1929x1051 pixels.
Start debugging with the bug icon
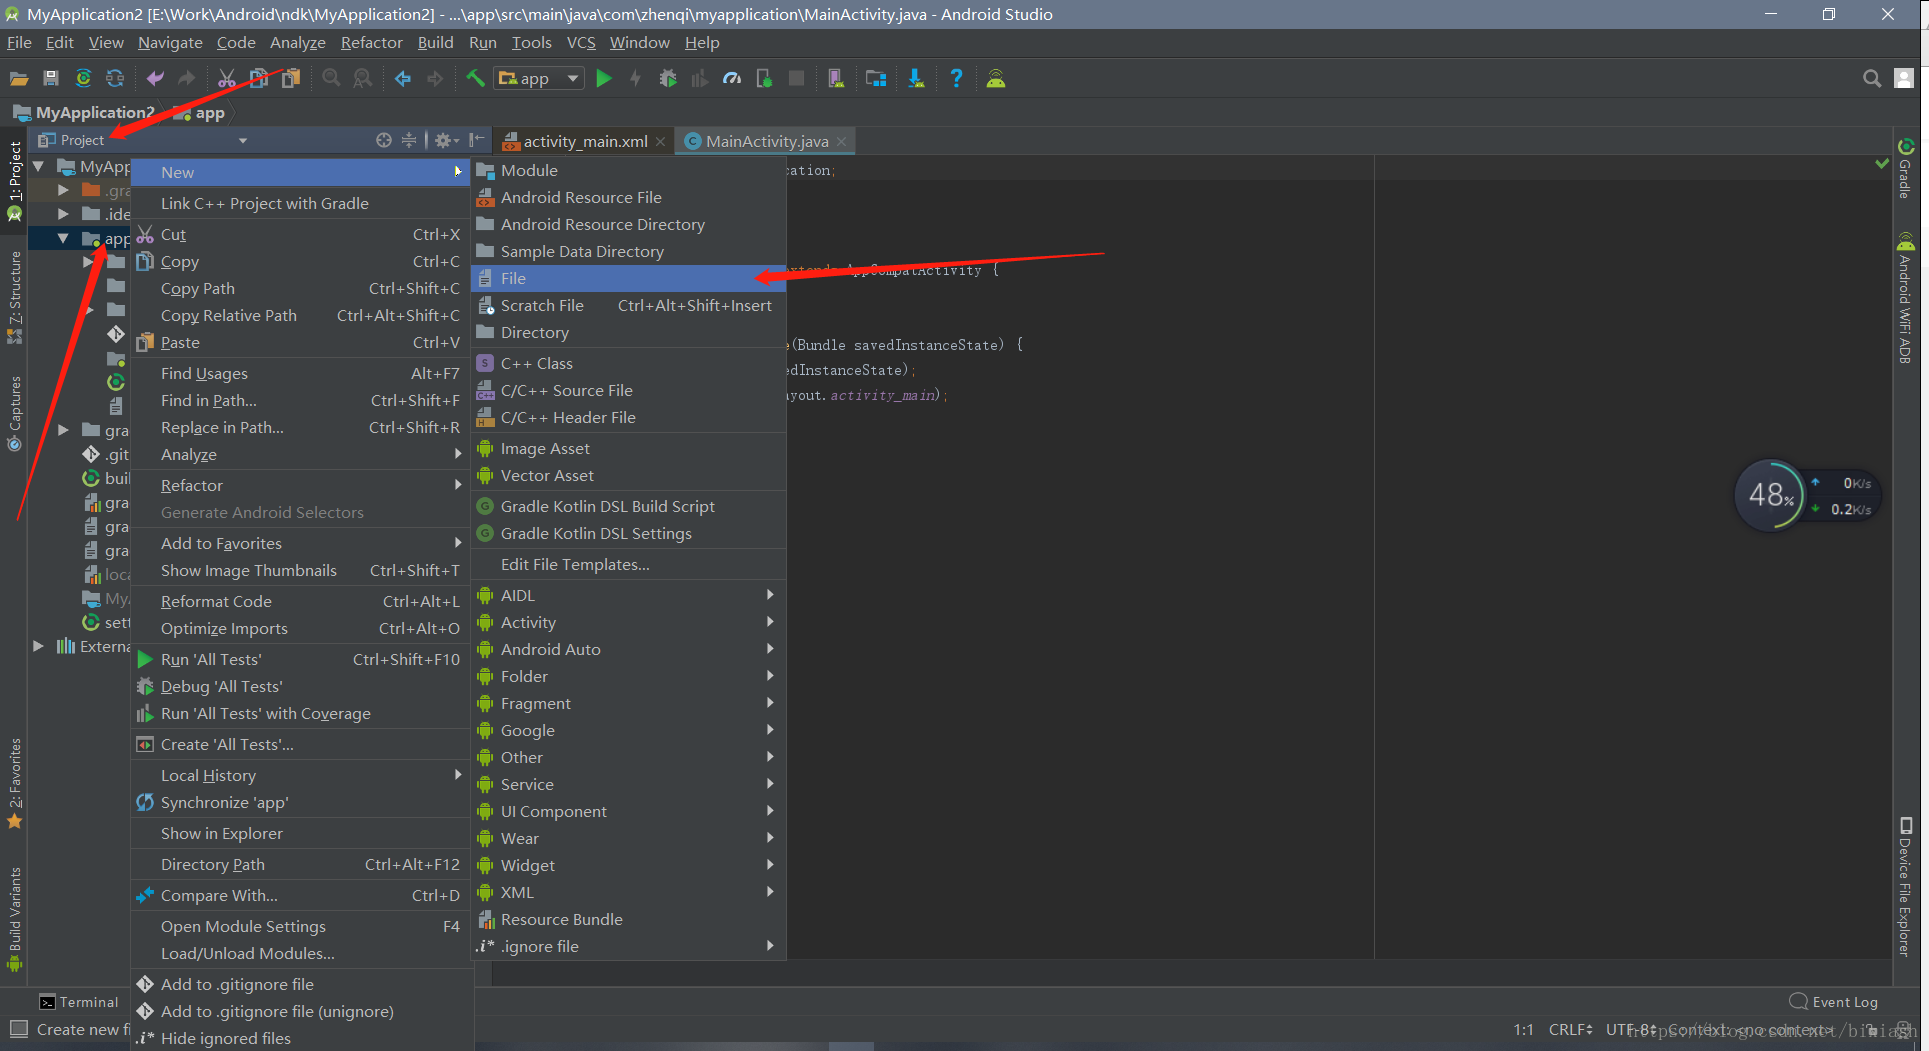tap(668, 78)
